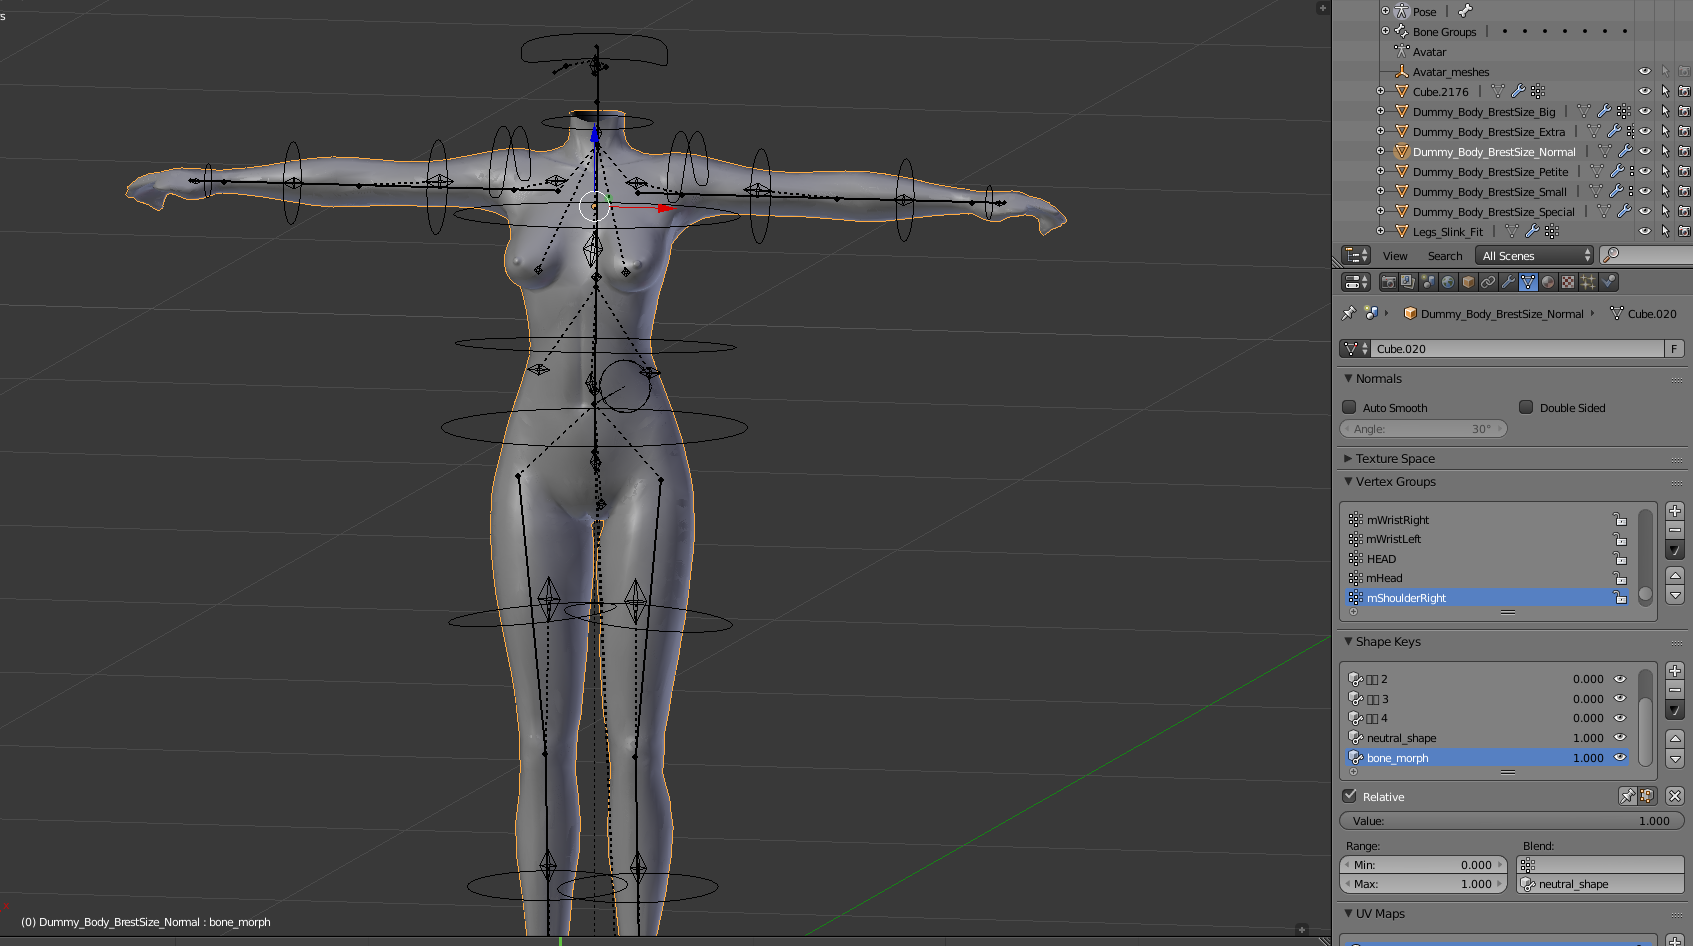Viewport: 1693px width, 946px height.
Task: Remove the active vertex group with minus
Action: click(1675, 530)
